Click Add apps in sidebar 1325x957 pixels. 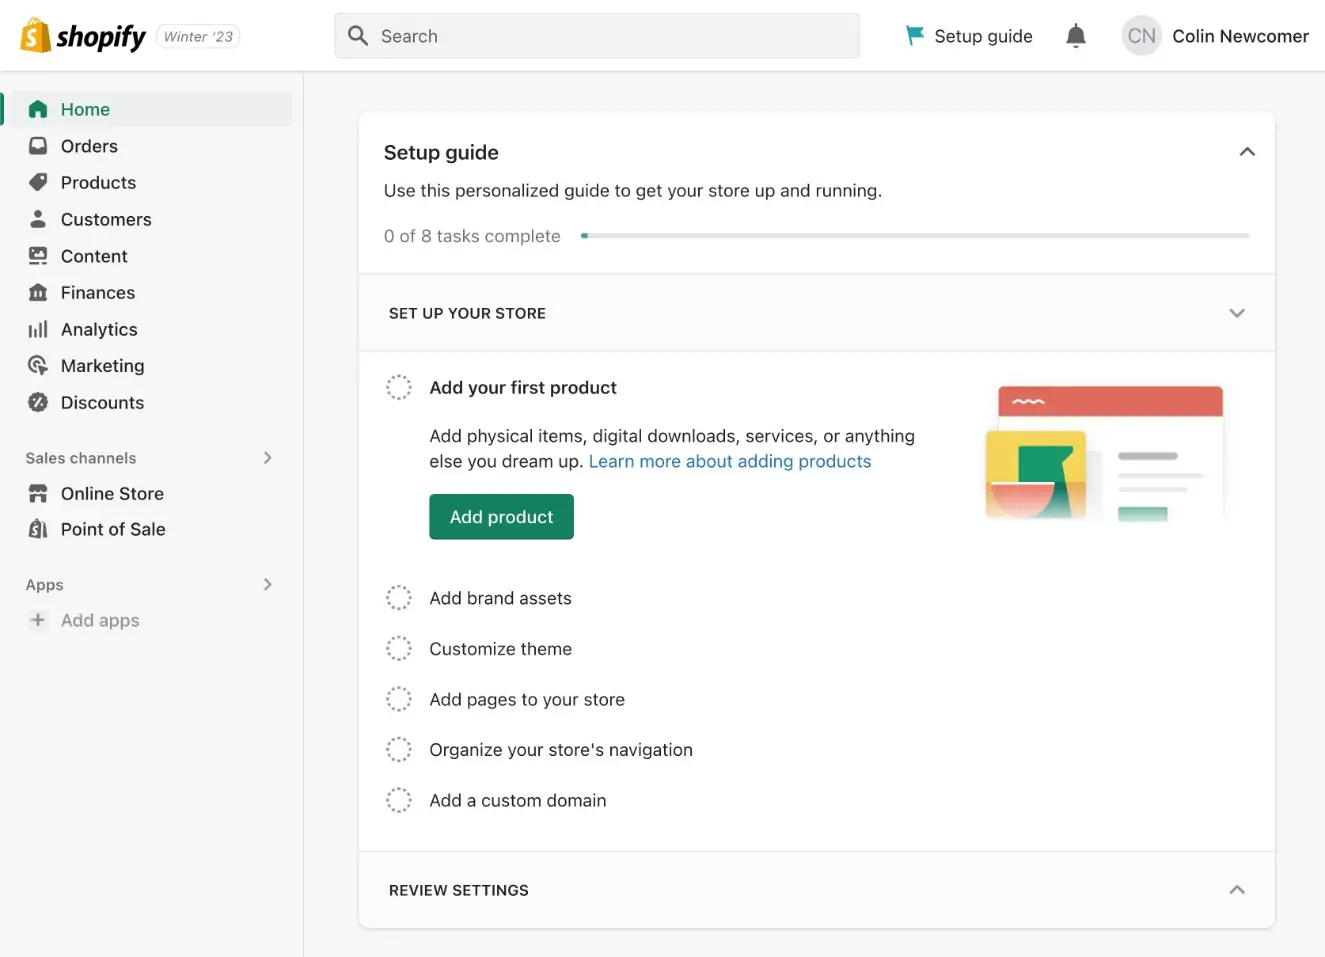click(x=100, y=620)
